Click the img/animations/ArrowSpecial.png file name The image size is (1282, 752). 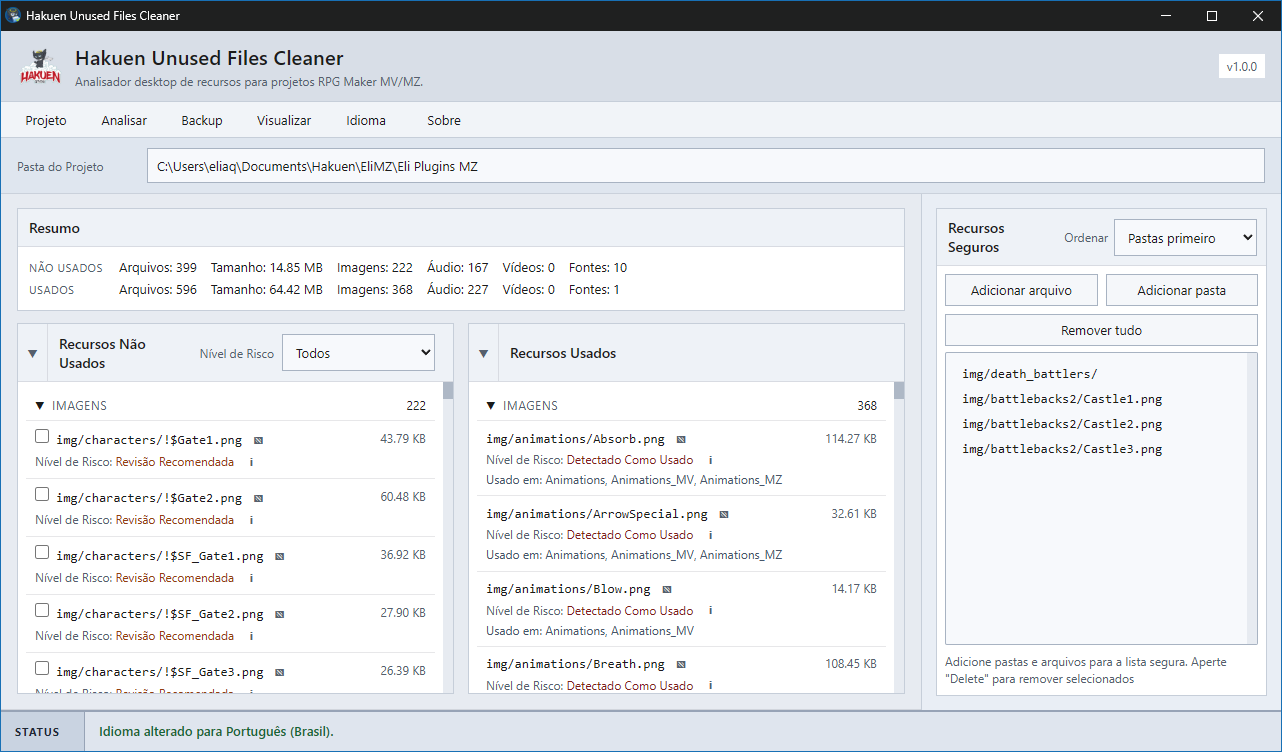coord(597,514)
